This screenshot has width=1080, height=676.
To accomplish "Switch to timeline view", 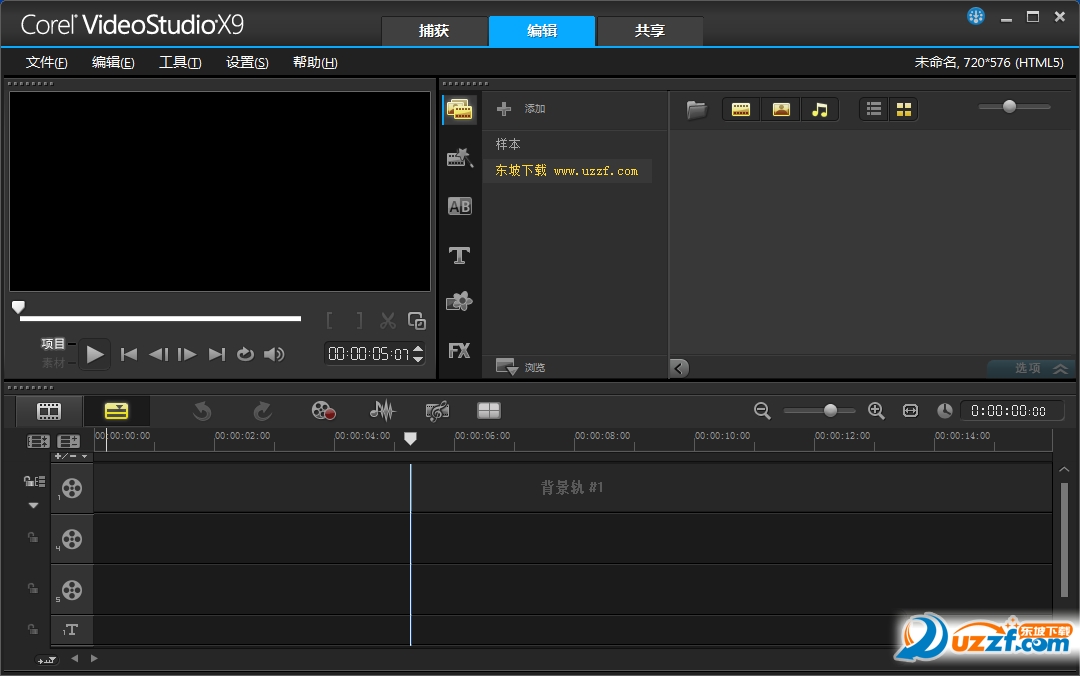I will 116,411.
